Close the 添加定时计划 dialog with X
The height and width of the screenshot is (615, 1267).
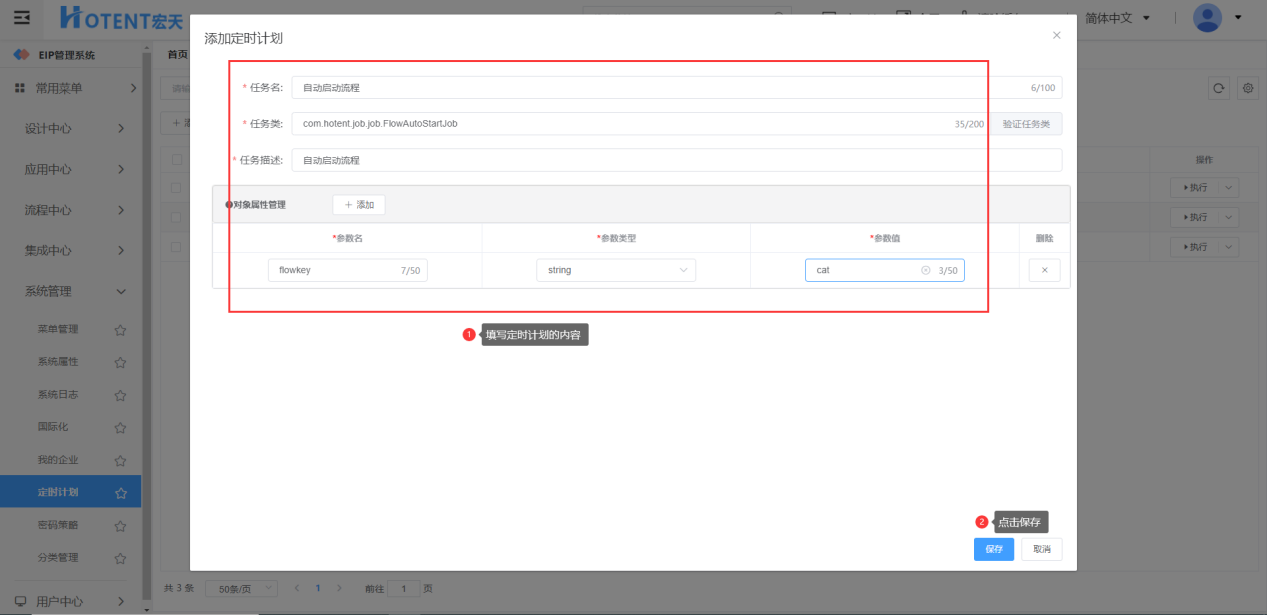1057,35
